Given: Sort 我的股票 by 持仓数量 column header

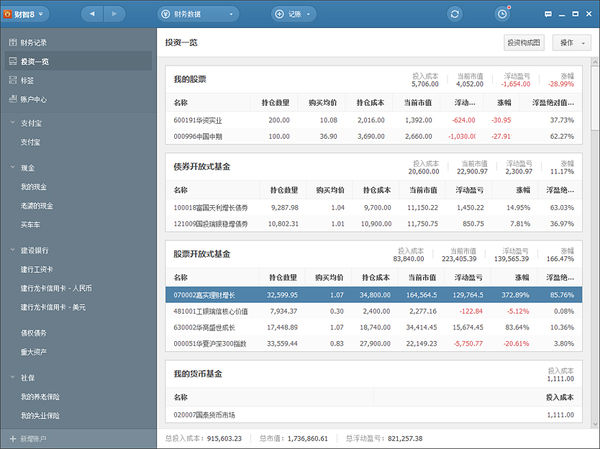Looking at the screenshot, I should coord(276,103).
